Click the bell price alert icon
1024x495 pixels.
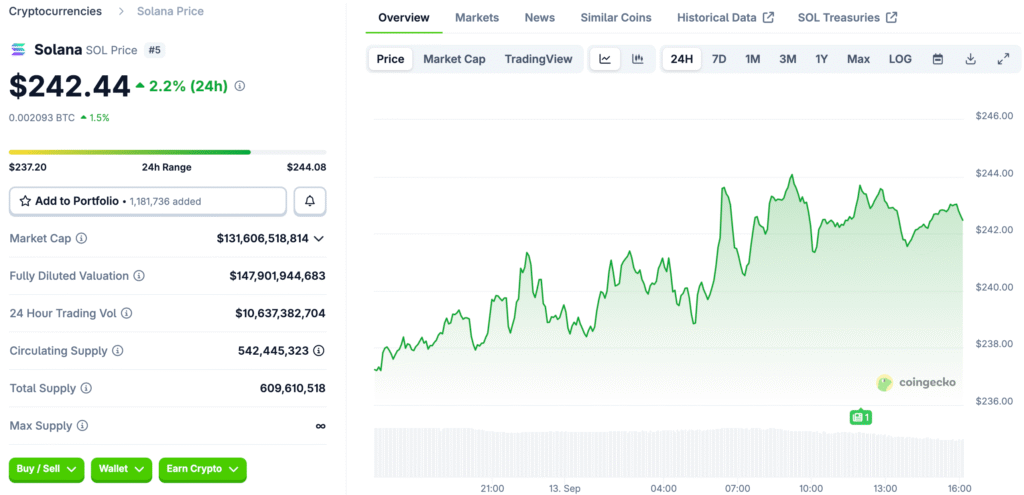coord(310,201)
